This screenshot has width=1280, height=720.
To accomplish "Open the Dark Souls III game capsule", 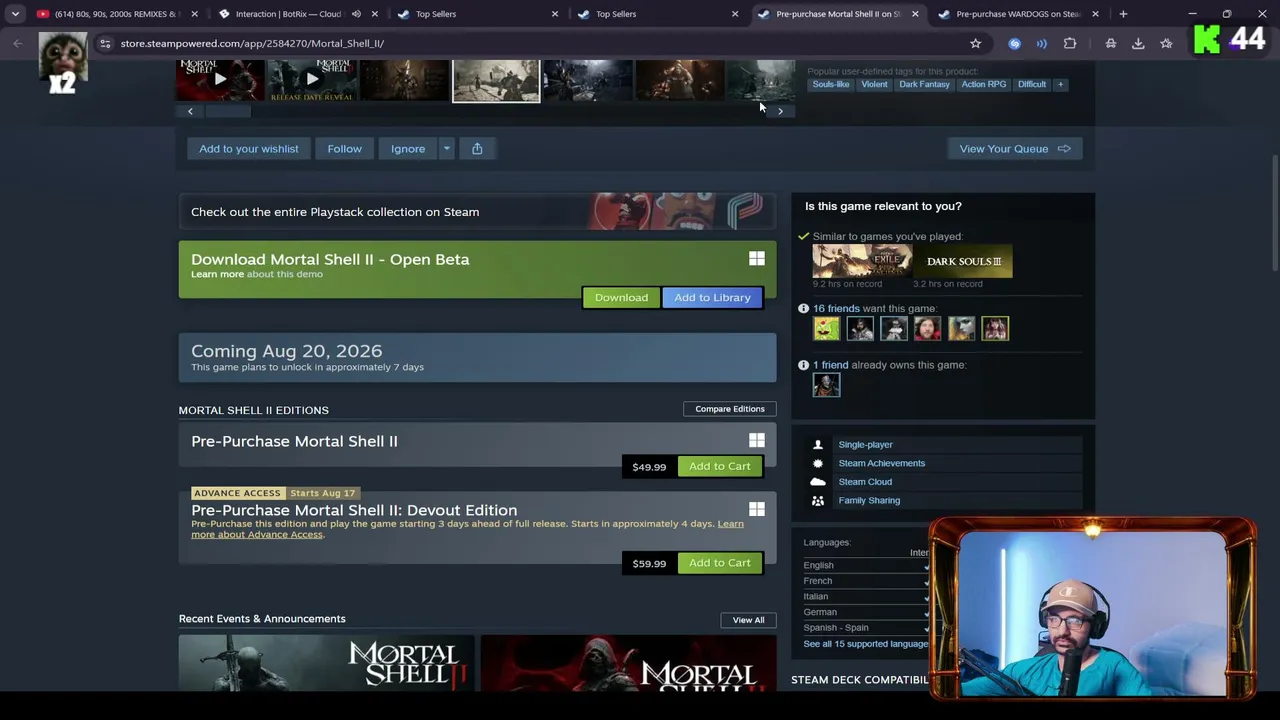I will point(962,261).
